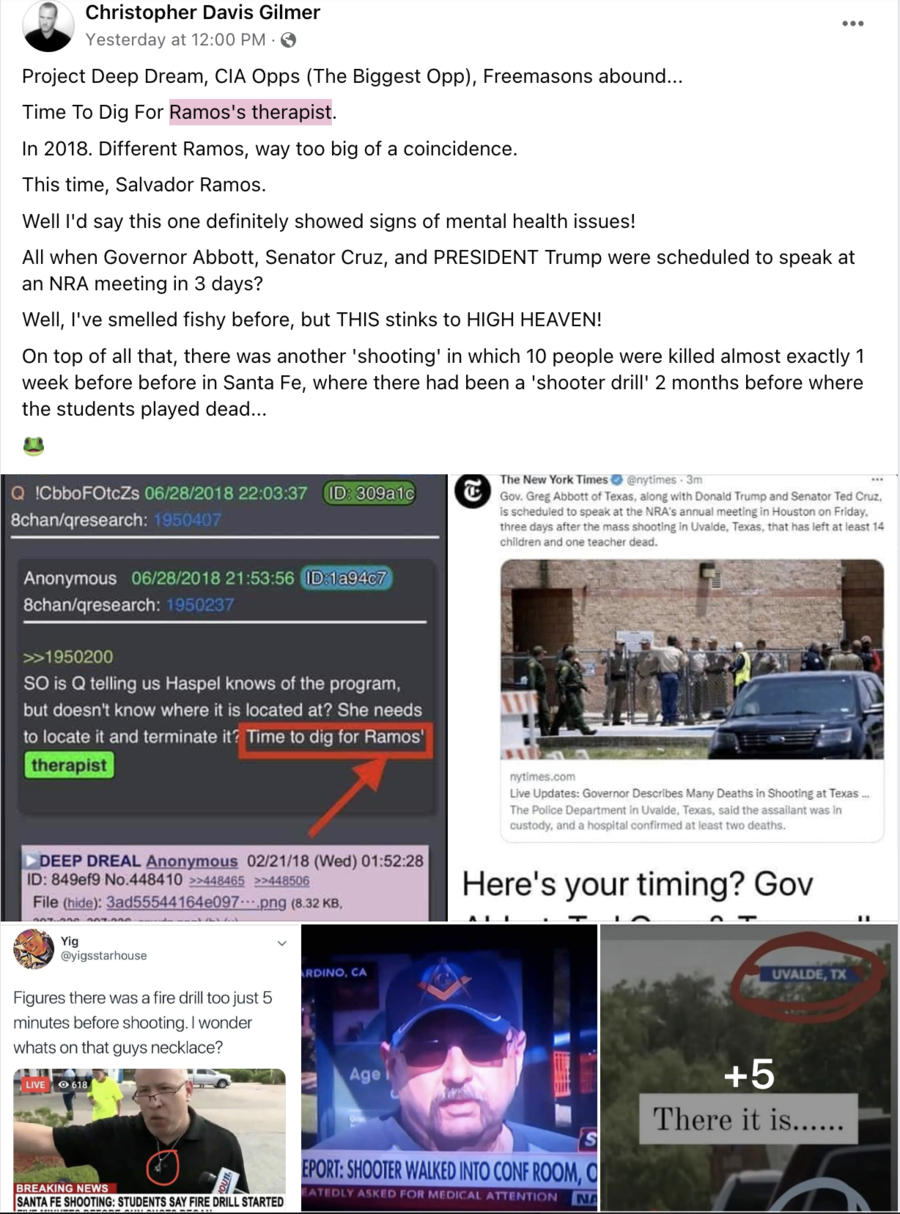This screenshot has height=1214, width=900.
Task: Click the frog emoji in post
Action: click(33, 445)
